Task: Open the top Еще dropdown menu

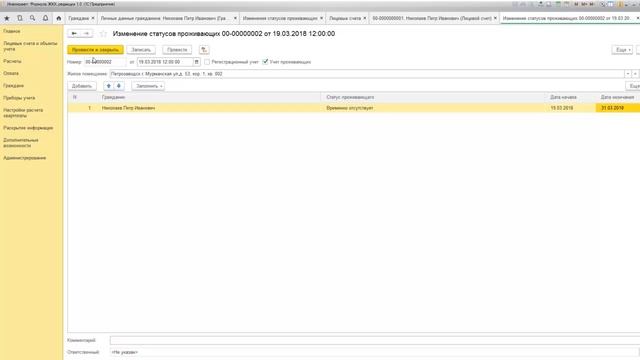Action: coord(622,50)
